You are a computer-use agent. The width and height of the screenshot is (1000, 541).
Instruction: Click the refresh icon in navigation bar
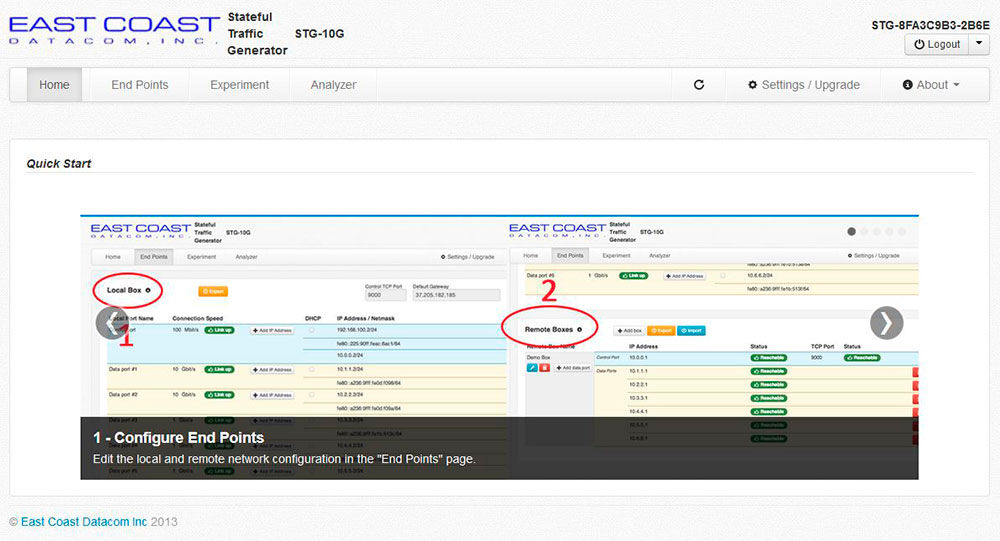699,85
